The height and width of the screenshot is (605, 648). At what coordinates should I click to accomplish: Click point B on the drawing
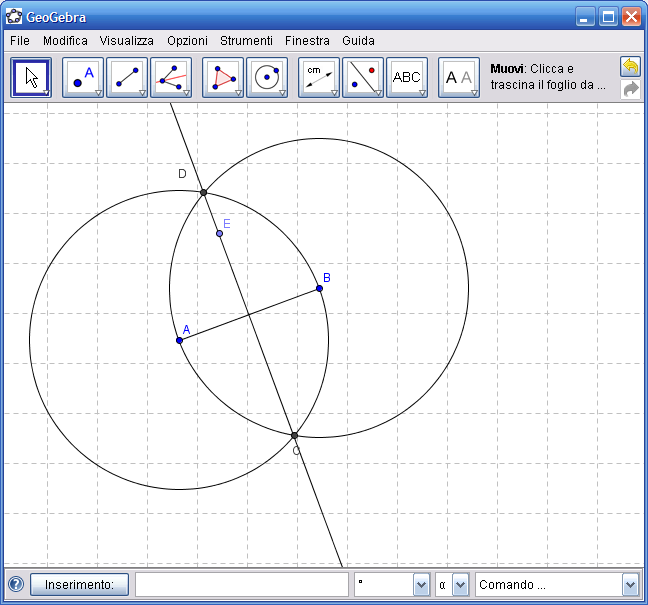coord(319,288)
